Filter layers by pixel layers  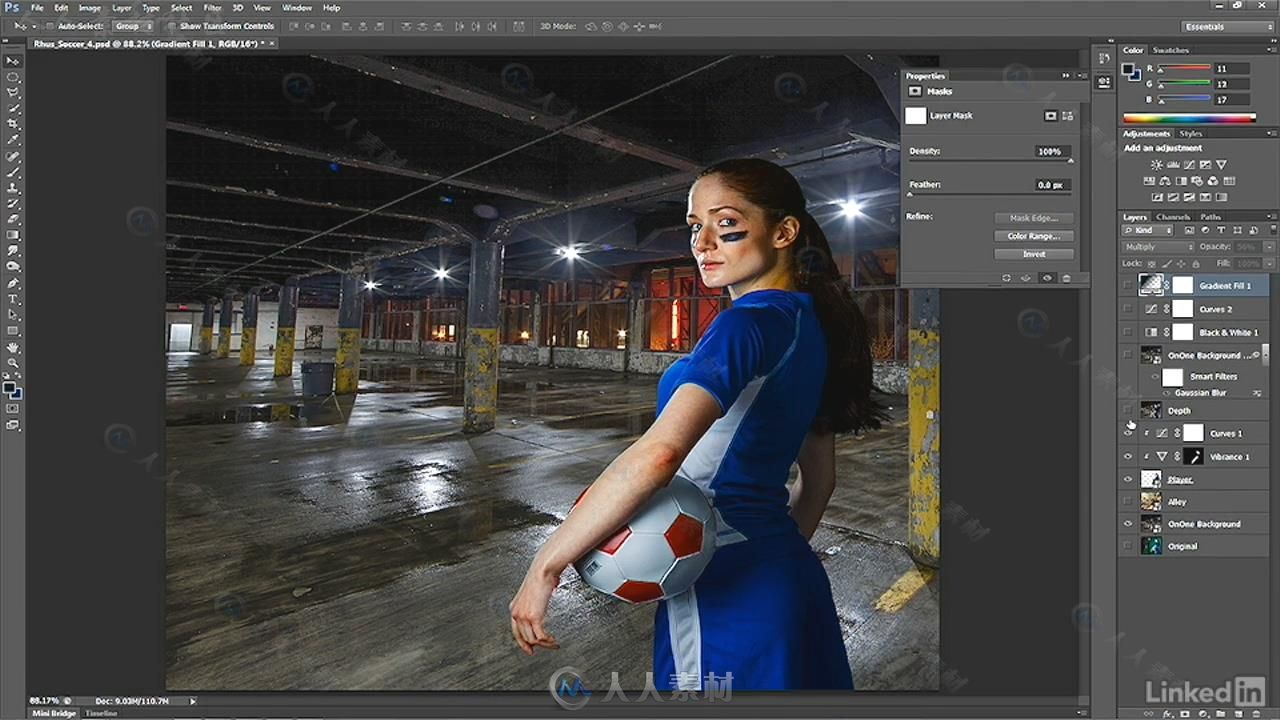[x=1191, y=230]
